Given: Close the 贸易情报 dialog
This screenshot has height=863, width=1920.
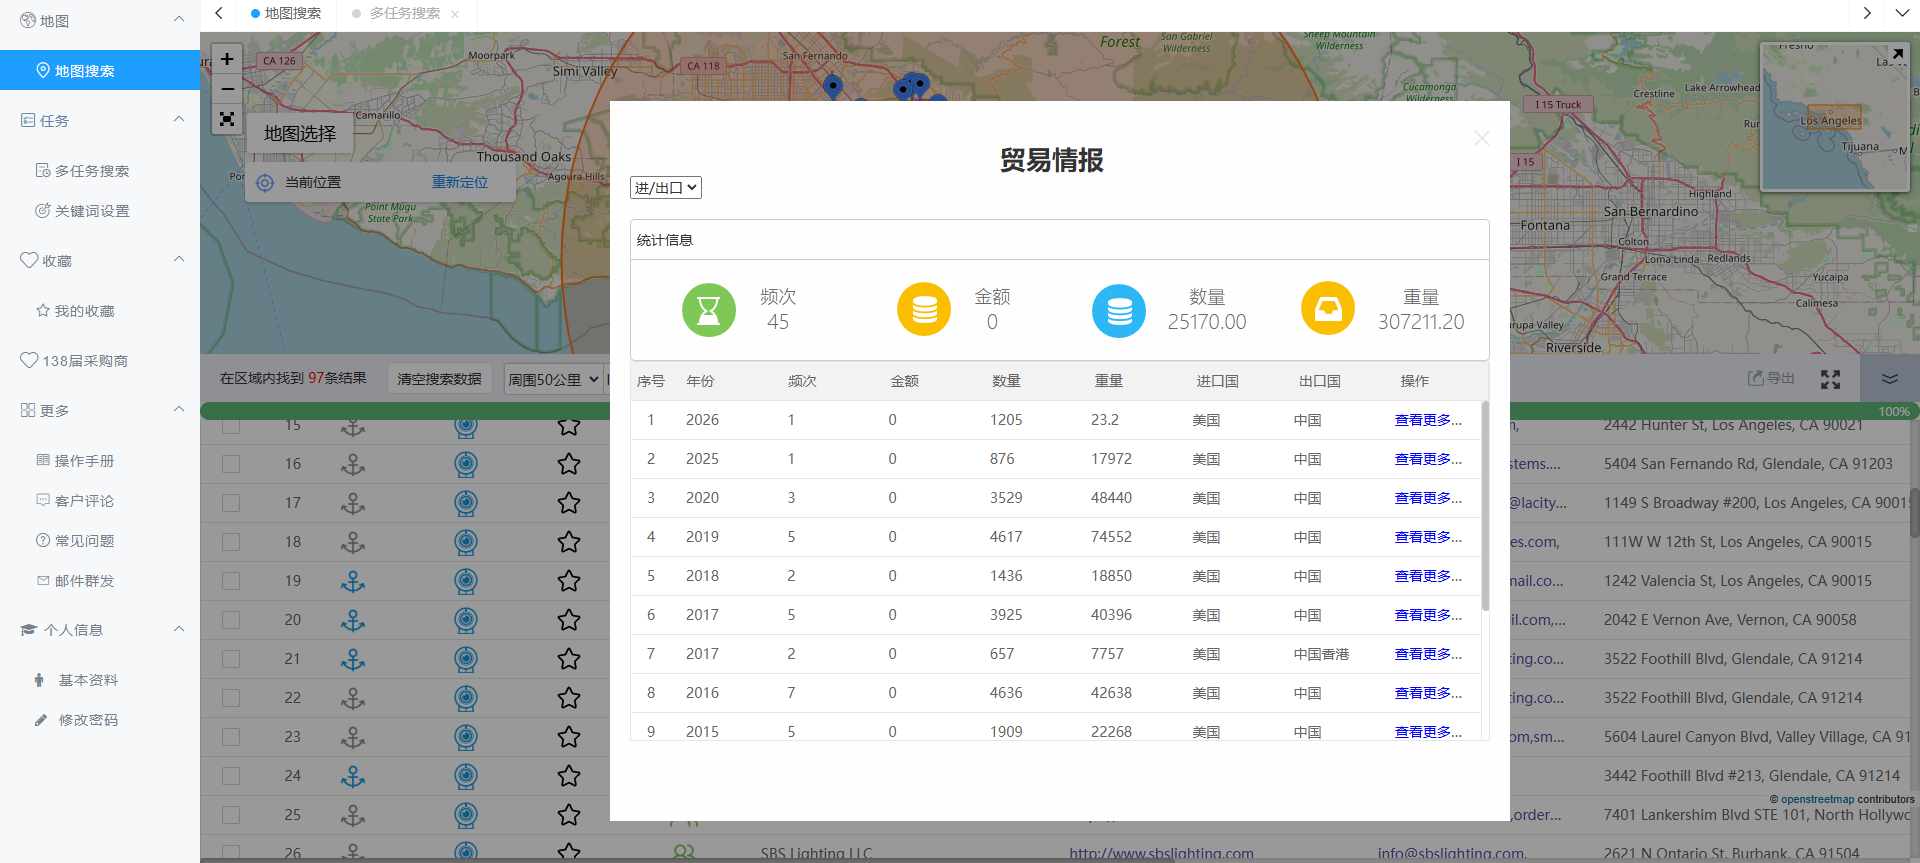Looking at the screenshot, I should click(x=1481, y=138).
